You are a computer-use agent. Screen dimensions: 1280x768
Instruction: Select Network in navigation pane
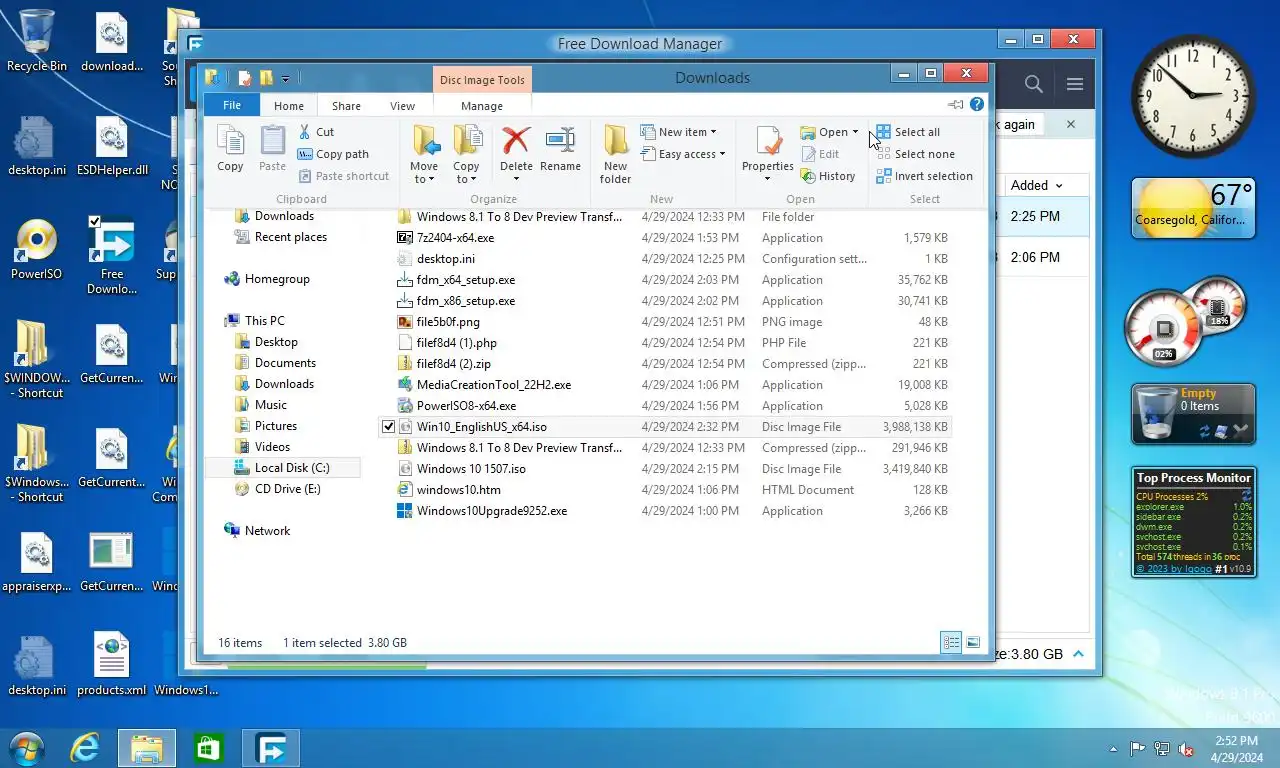click(x=258, y=531)
